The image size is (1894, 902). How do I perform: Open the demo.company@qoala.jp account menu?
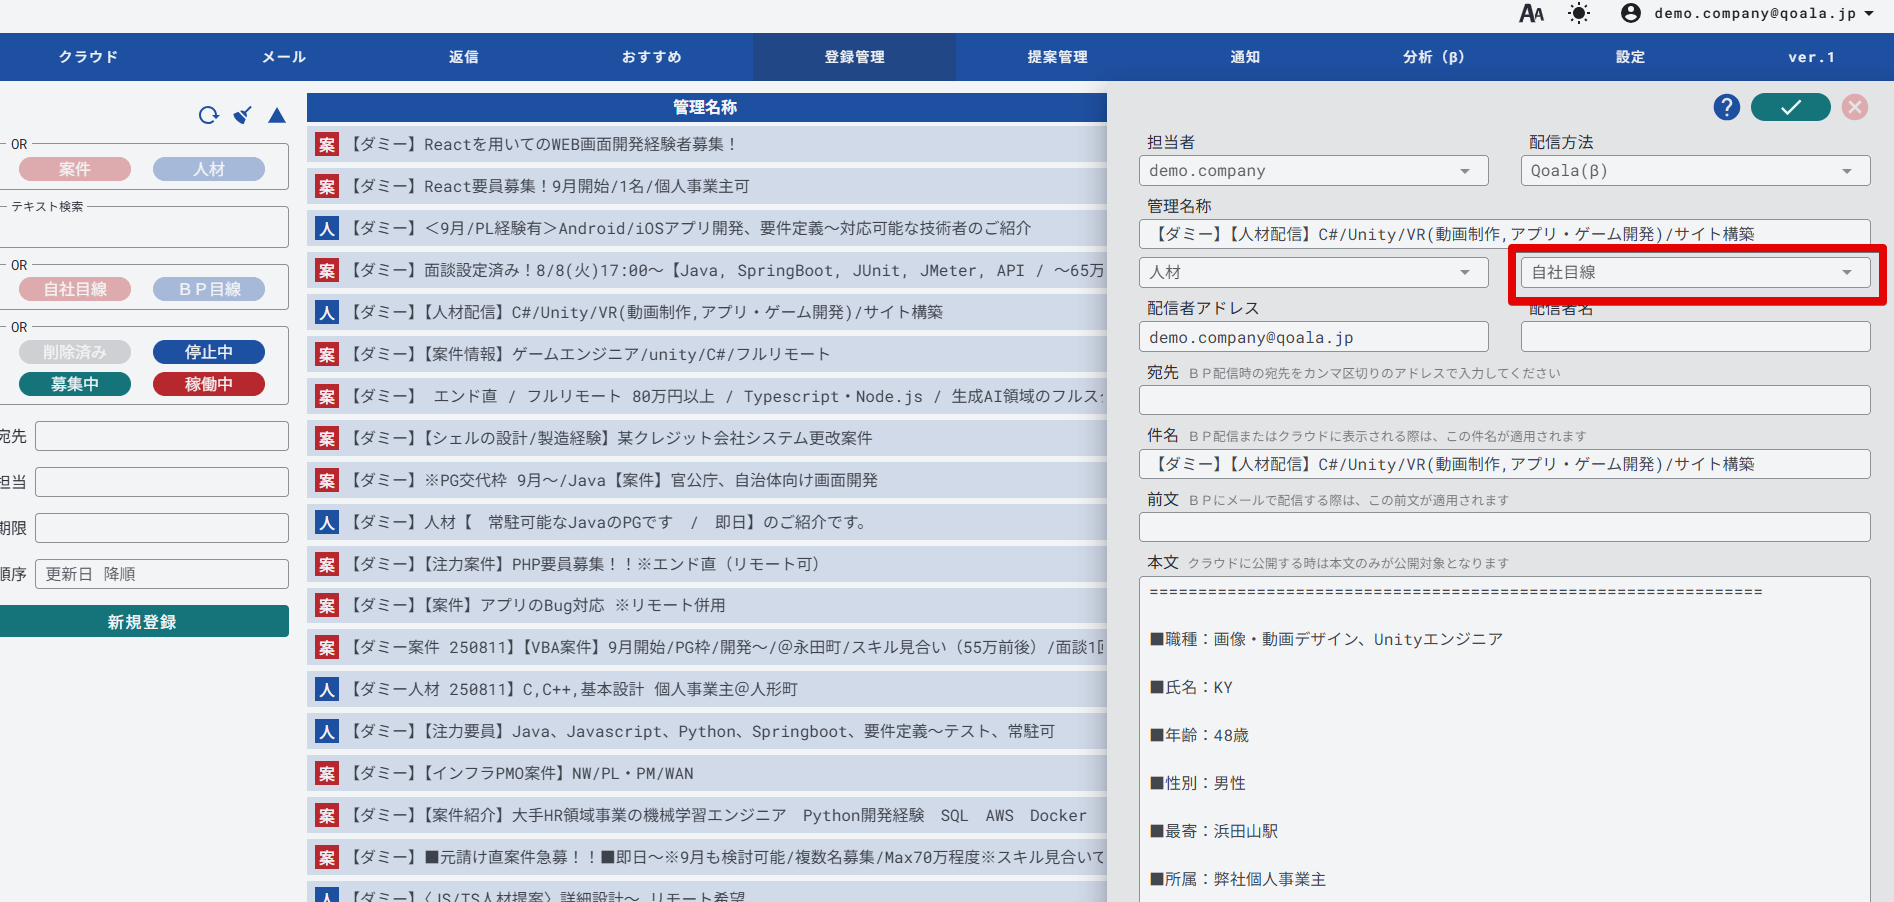[1748, 13]
